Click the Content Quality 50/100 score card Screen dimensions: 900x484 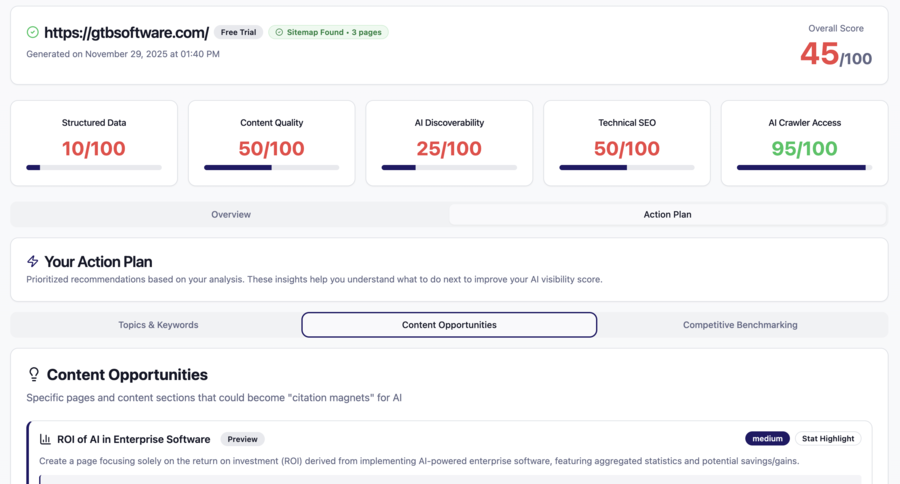pos(271,143)
